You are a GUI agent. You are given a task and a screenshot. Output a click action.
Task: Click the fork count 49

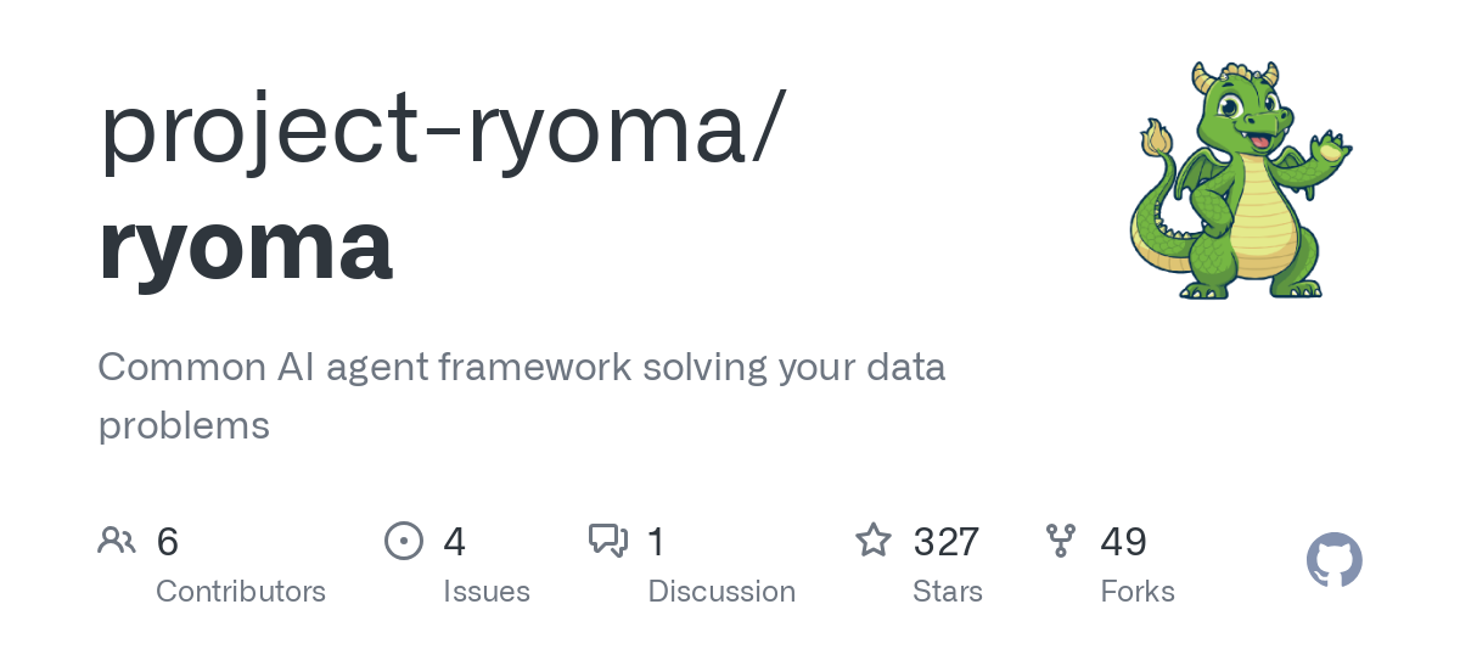tap(1123, 542)
